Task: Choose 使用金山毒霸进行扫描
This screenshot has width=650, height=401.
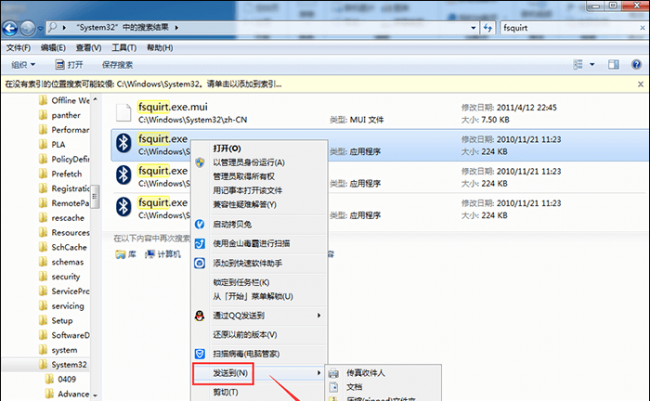Action: (x=259, y=243)
